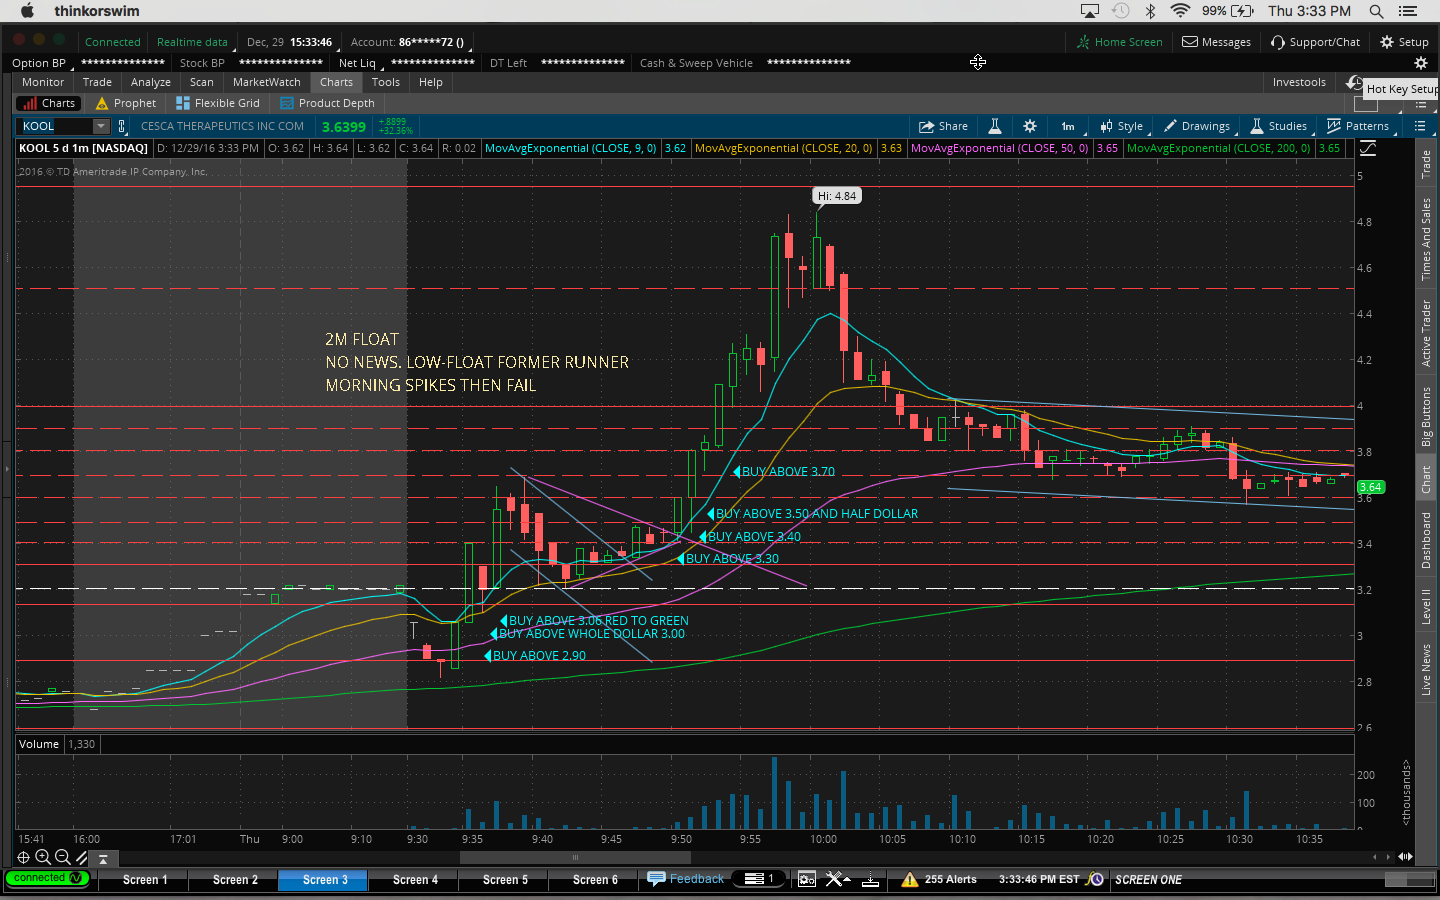The image size is (1440, 900).
Task: Click the crosshair pan icon below chart
Action: [24, 857]
